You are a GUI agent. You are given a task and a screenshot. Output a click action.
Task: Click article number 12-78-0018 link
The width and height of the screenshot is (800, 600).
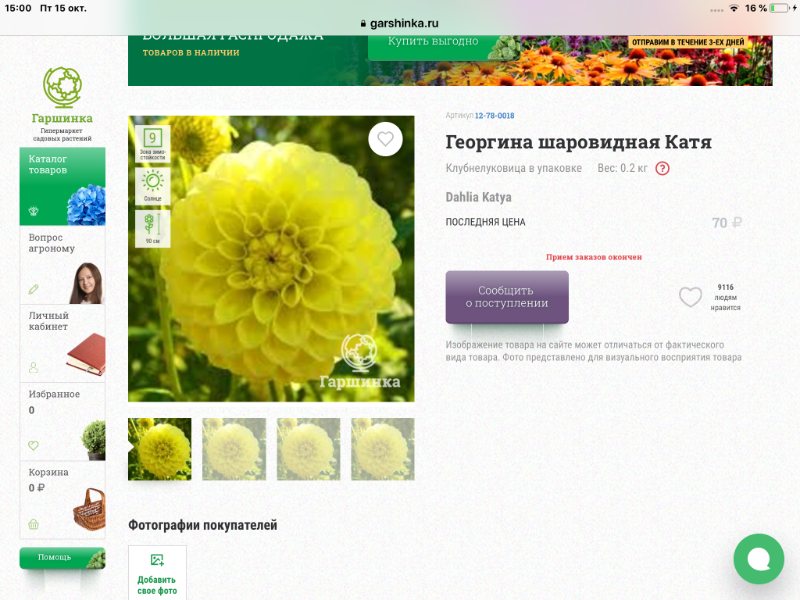(494, 116)
